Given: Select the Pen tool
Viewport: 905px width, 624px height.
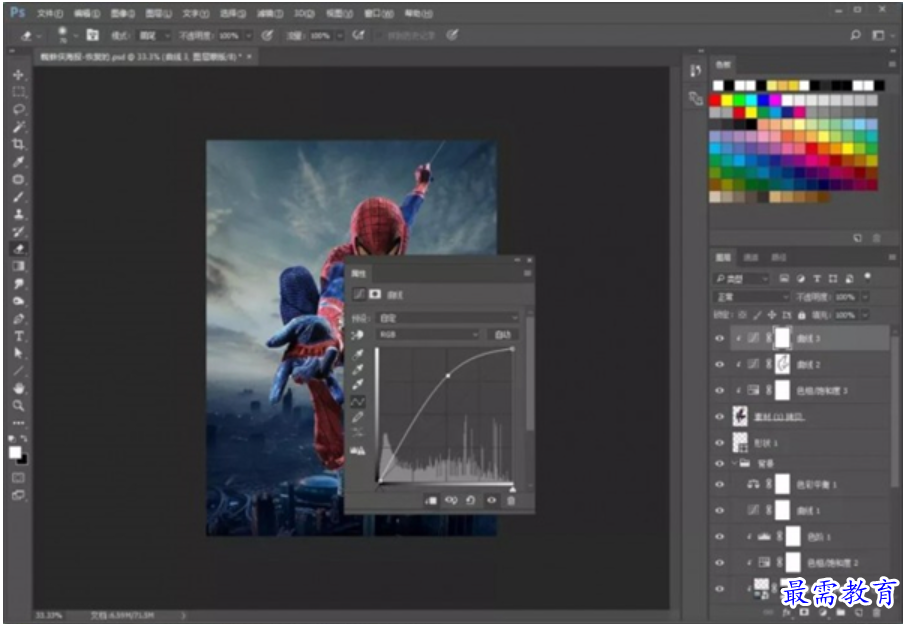Looking at the screenshot, I should pyautogui.click(x=18, y=319).
